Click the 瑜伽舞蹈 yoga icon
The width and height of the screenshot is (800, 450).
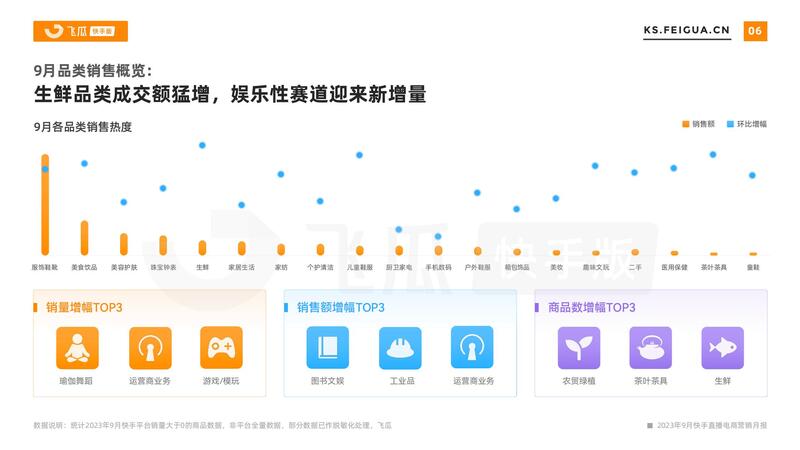click(76, 348)
